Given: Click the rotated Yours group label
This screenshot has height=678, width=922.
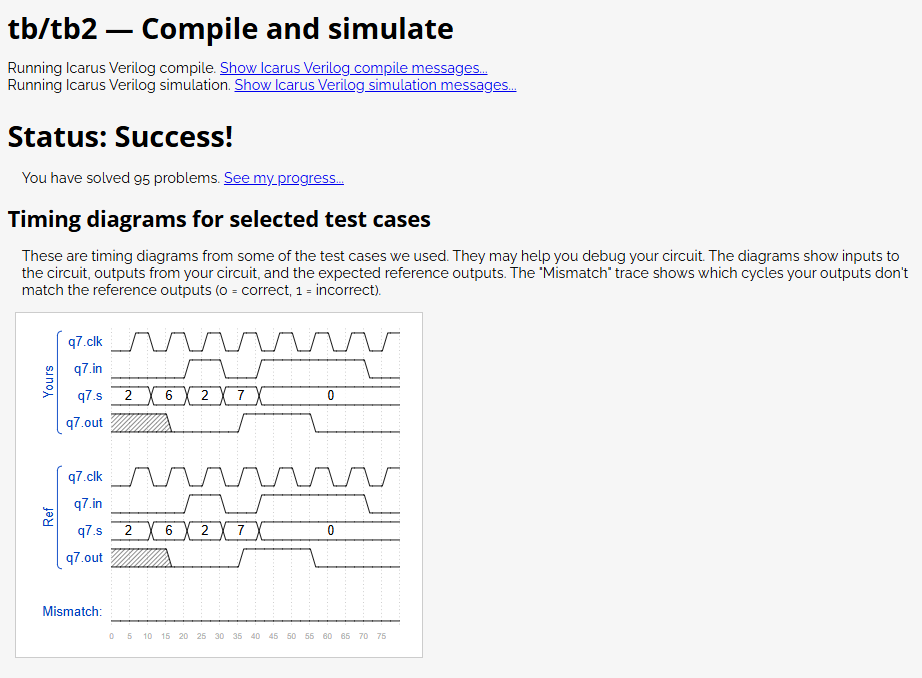Looking at the screenshot, I should click(x=48, y=382).
